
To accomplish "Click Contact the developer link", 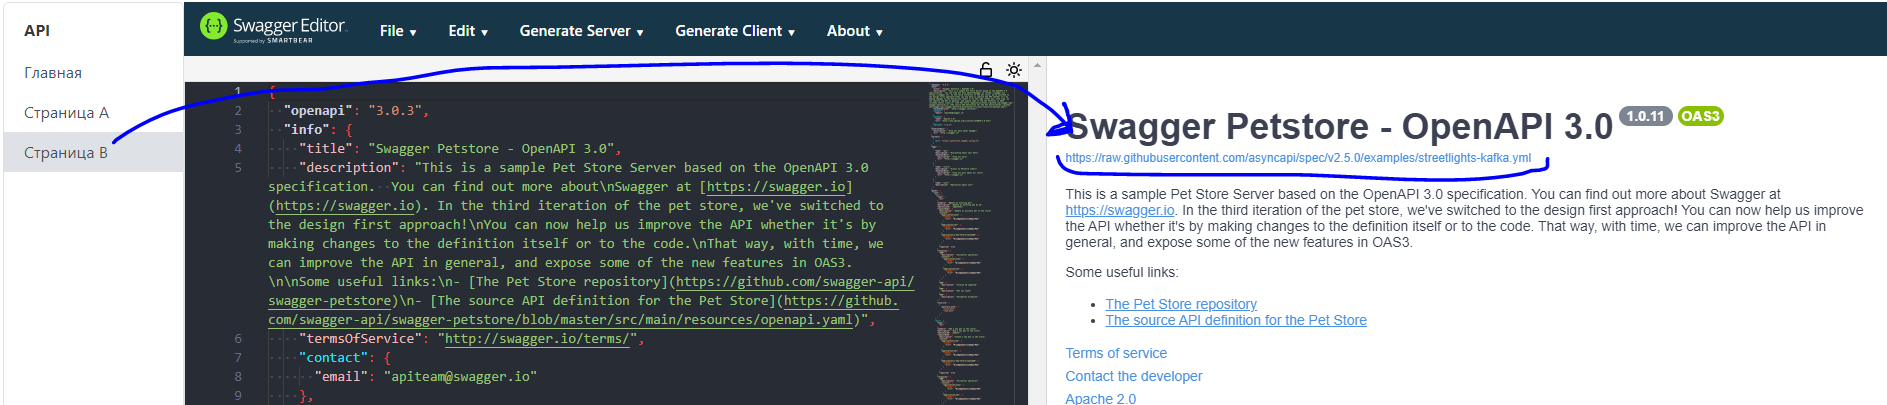I will 1134,376.
